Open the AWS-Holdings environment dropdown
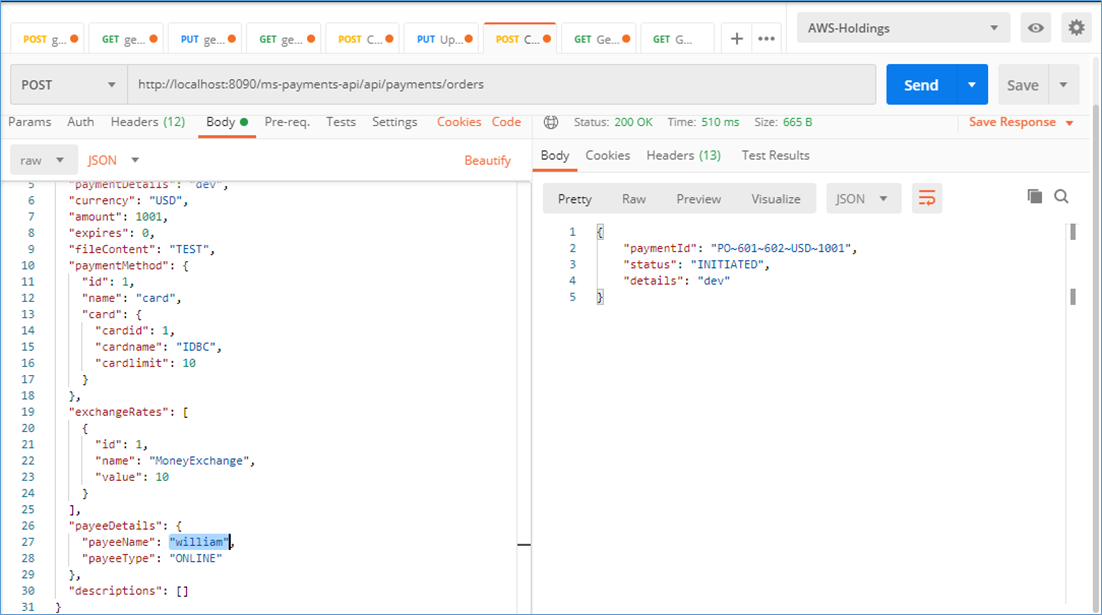 tap(903, 28)
